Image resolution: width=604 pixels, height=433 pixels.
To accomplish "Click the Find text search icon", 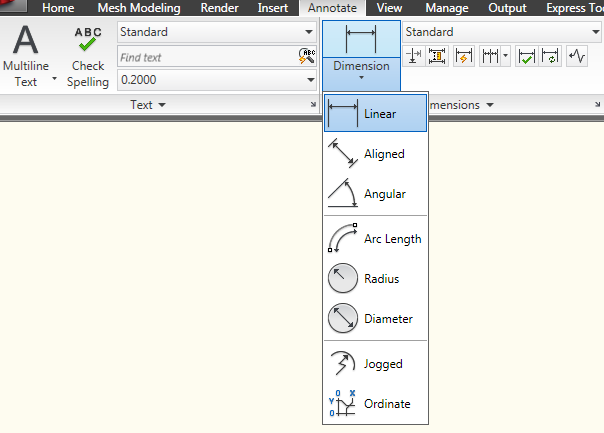I will pos(307,56).
